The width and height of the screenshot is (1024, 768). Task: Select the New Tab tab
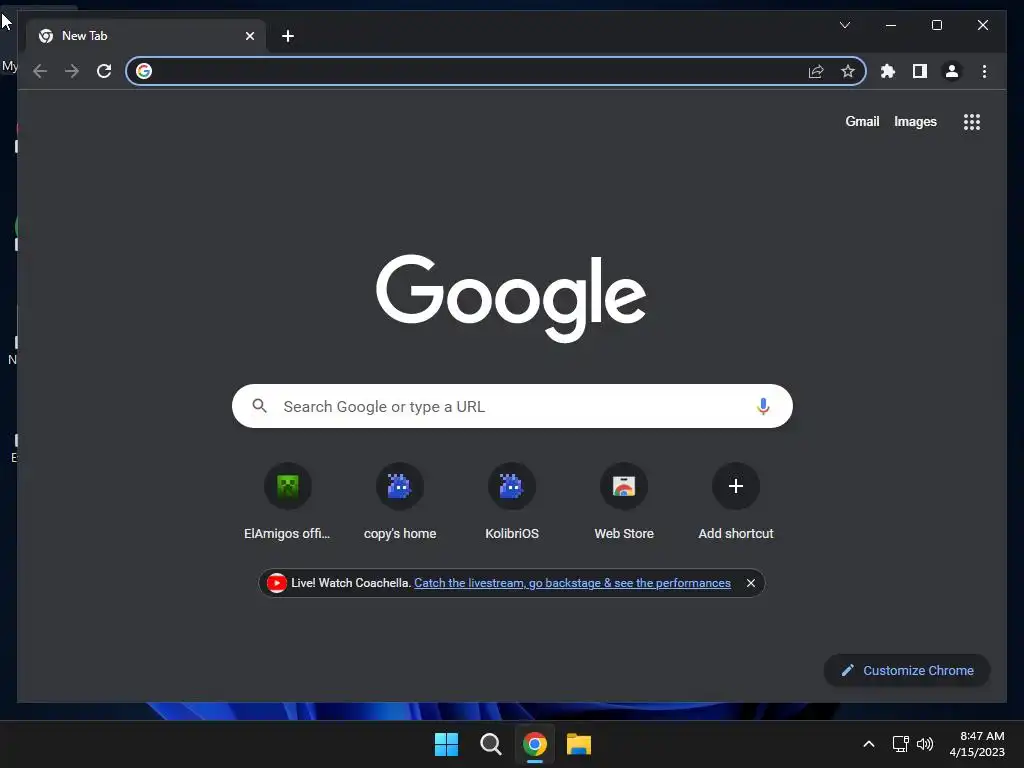[146, 36]
